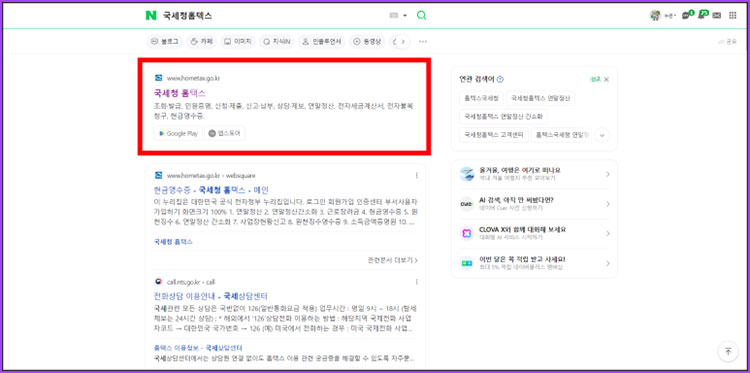Click the call.nts.go.kr › call URL text

190,282
